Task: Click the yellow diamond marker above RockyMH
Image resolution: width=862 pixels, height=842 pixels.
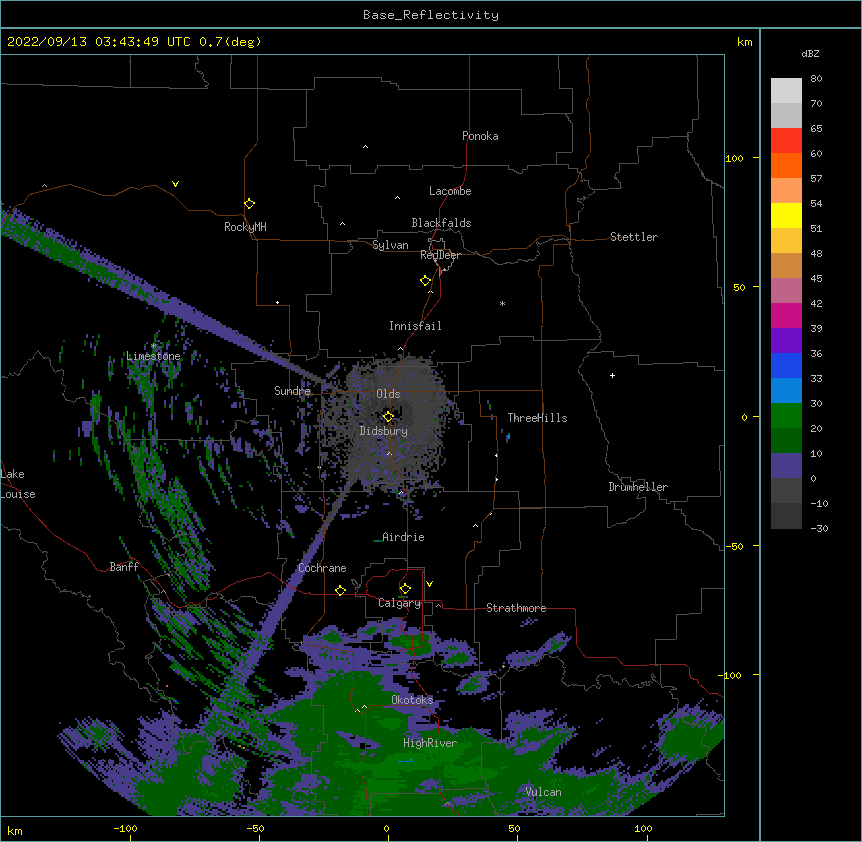Action: pos(249,204)
